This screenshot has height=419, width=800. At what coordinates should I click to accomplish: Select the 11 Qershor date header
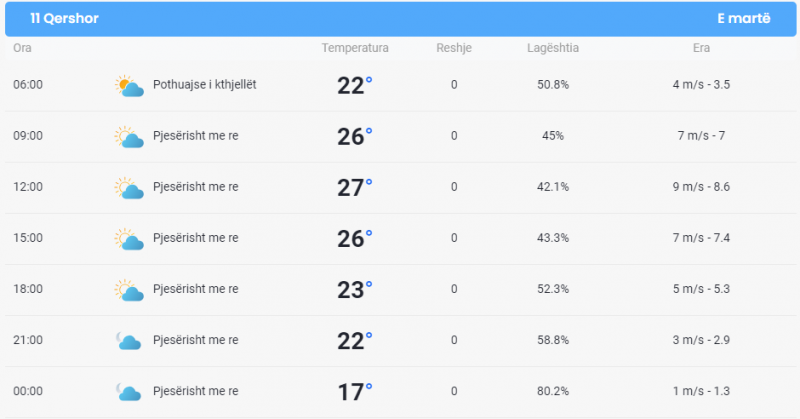pyautogui.click(x=64, y=18)
